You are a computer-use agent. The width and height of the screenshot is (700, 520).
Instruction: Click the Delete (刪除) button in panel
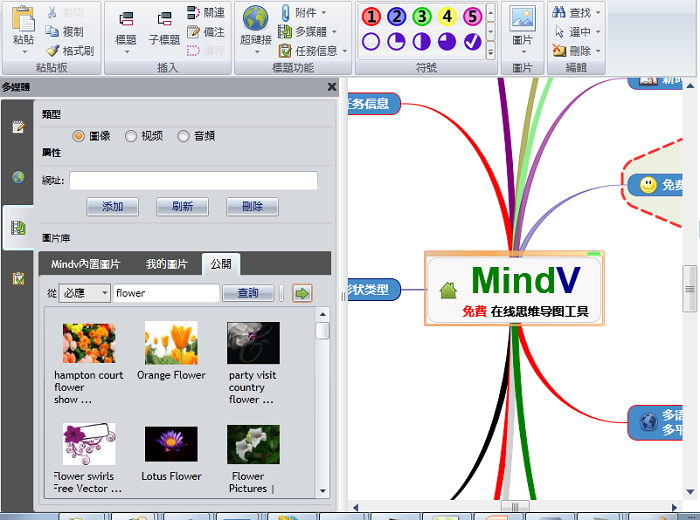pos(253,207)
